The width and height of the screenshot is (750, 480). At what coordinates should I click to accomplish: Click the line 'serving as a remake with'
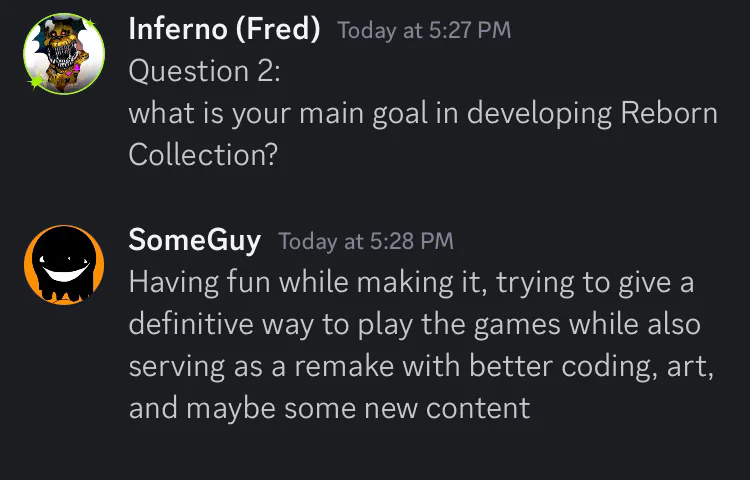[x=296, y=366]
